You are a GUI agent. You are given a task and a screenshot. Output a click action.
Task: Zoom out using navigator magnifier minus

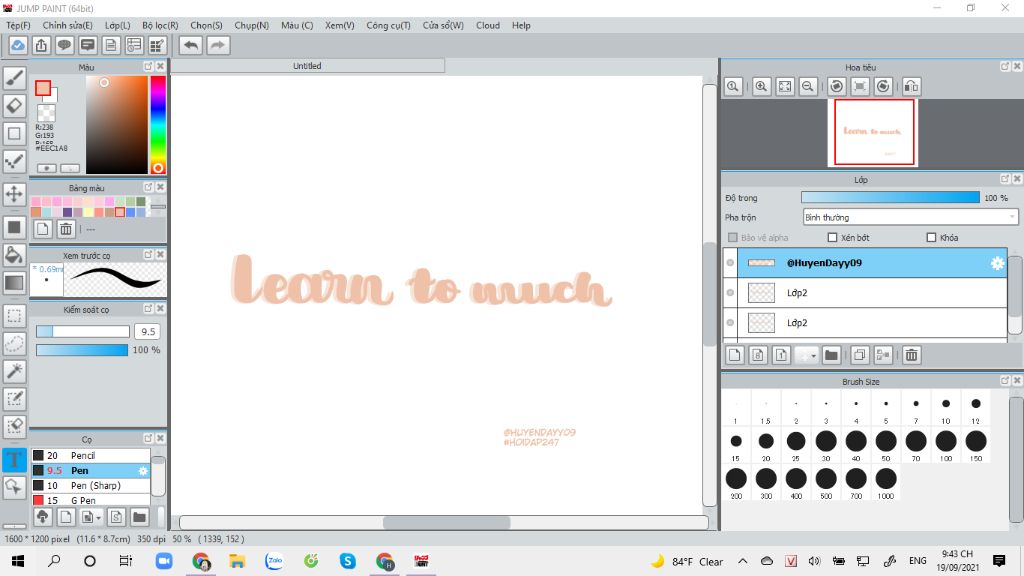[808, 86]
